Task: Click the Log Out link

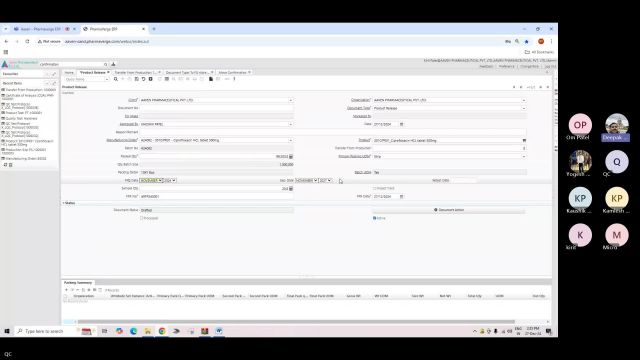Action: 550,66
